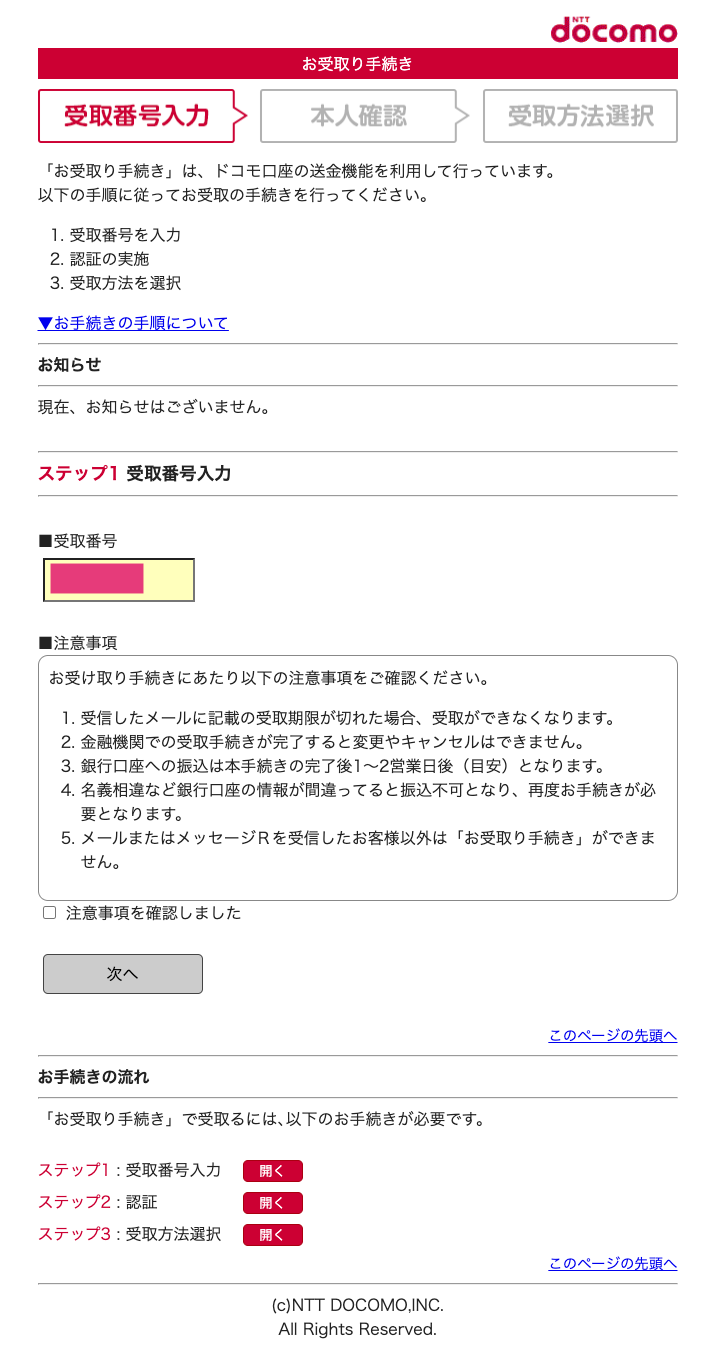Open the ▼お手続きの手順について link
Screen dimensions: 716x1371
click(133, 323)
